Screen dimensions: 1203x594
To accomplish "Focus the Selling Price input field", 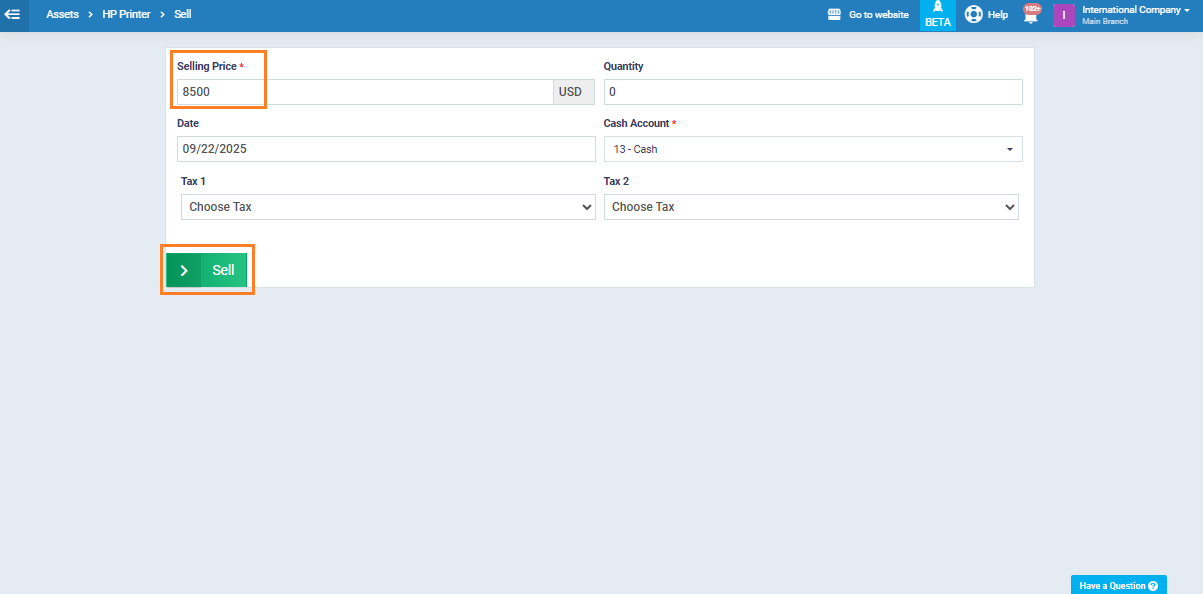I will pos(365,92).
